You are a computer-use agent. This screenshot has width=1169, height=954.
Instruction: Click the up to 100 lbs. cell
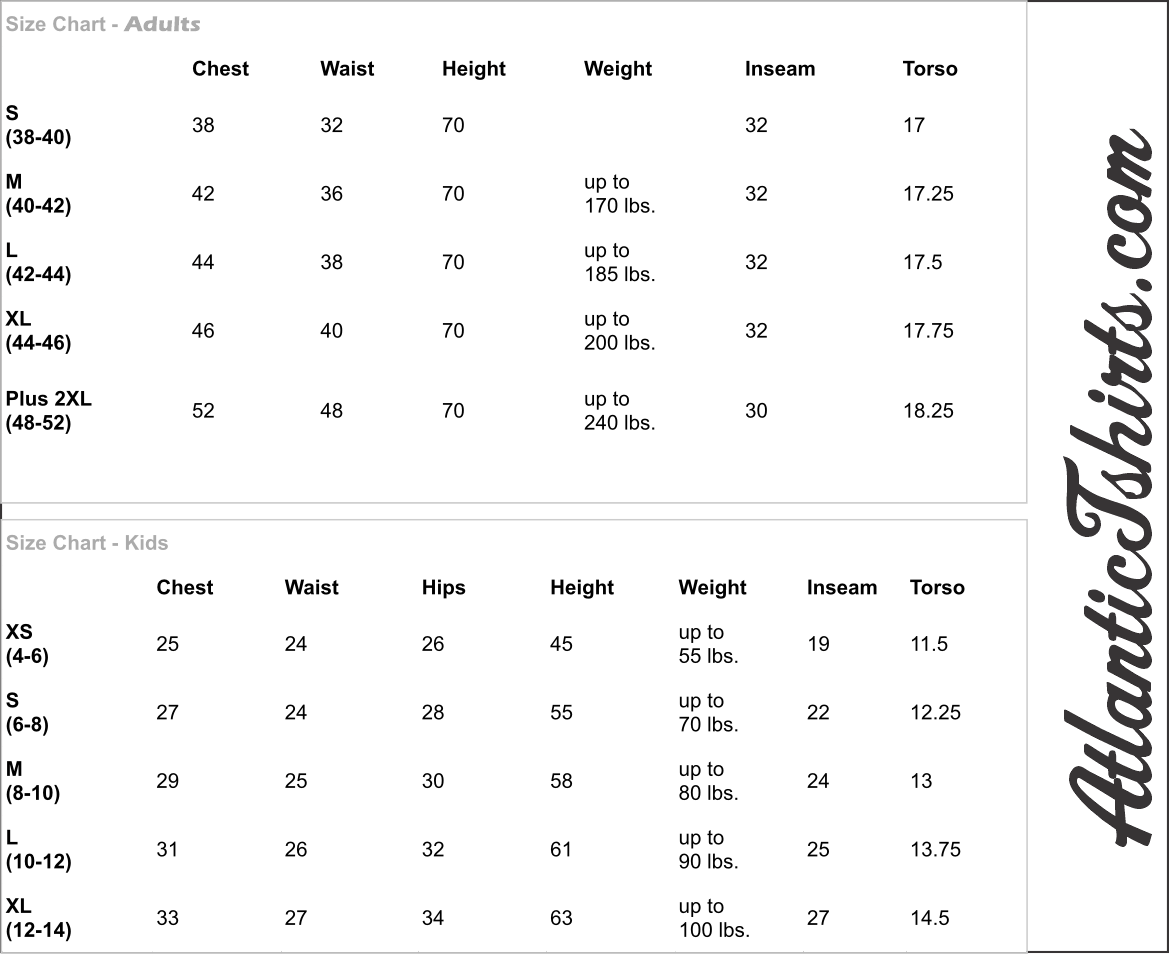point(714,918)
